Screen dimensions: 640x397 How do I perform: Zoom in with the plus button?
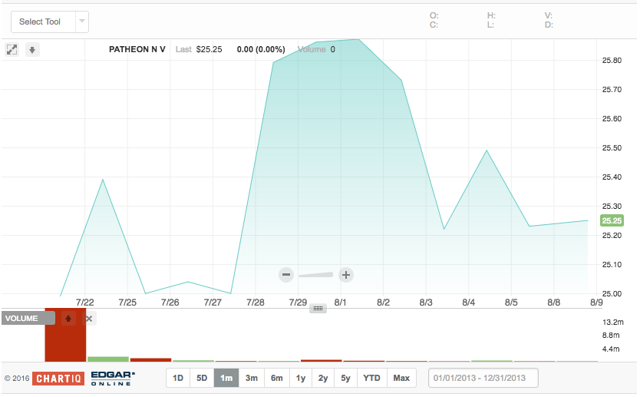coord(346,275)
